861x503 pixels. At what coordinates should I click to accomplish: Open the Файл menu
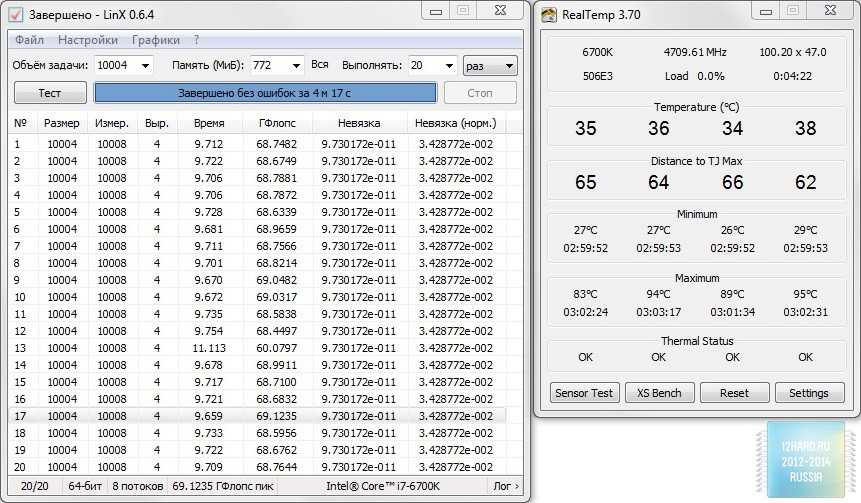click(x=29, y=40)
